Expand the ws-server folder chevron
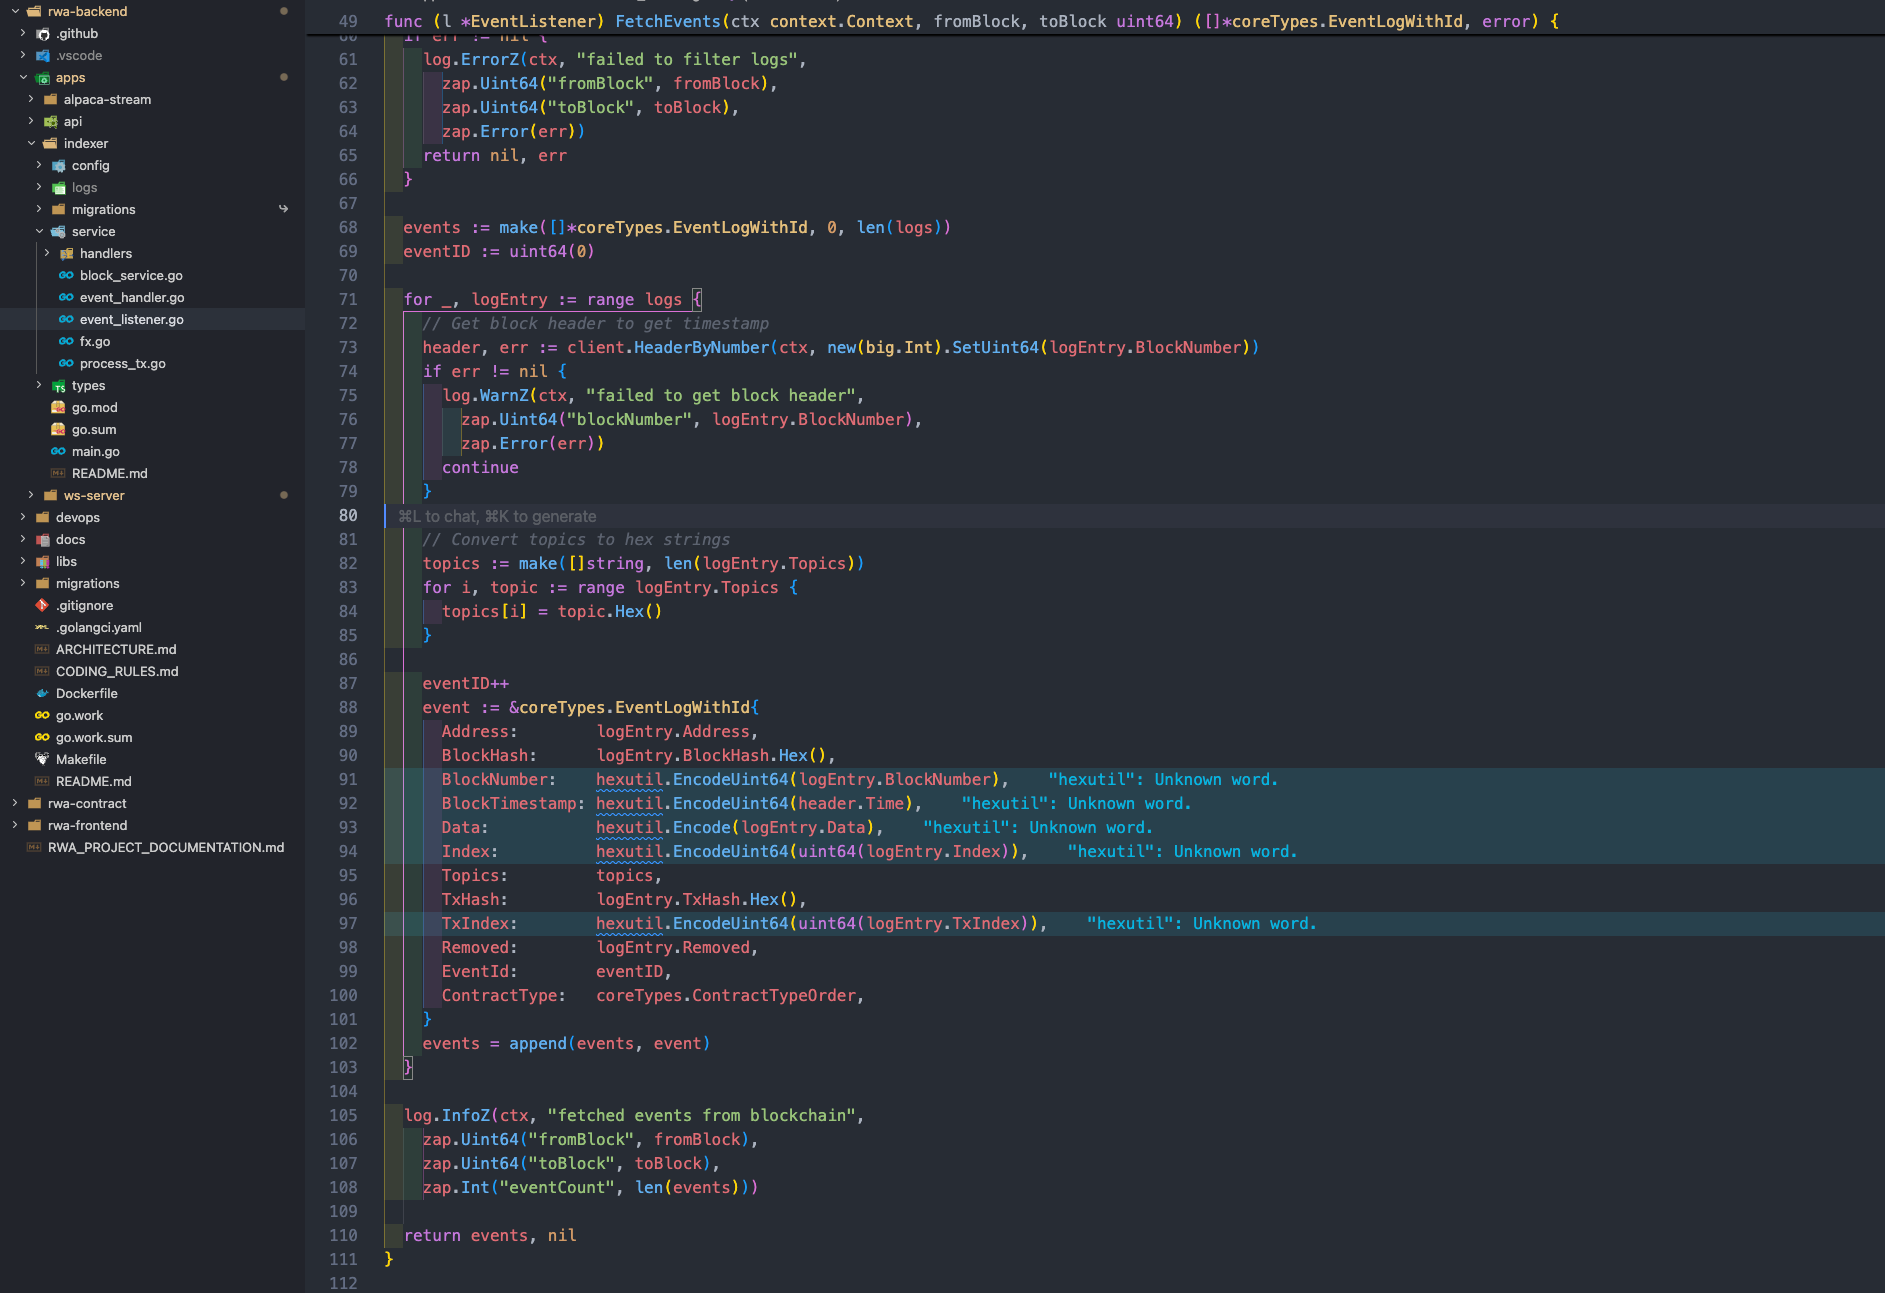This screenshot has width=1885, height=1293. click(31, 495)
